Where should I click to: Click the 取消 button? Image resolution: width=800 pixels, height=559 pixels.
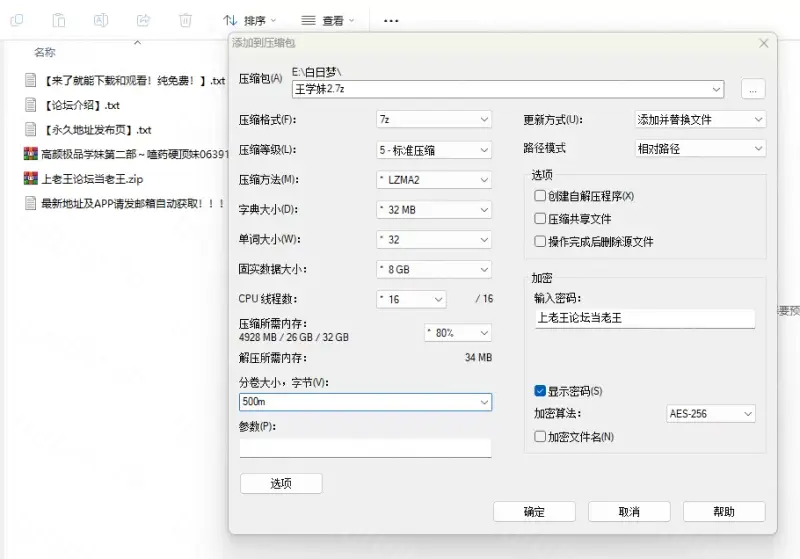coord(629,511)
